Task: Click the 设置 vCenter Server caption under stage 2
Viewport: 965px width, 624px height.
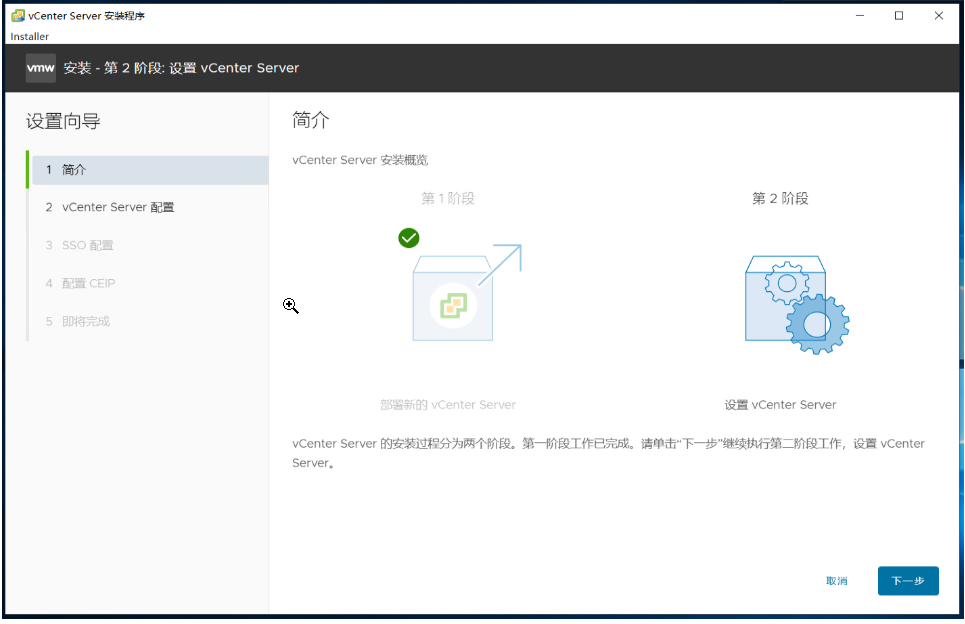Action: click(780, 405)
